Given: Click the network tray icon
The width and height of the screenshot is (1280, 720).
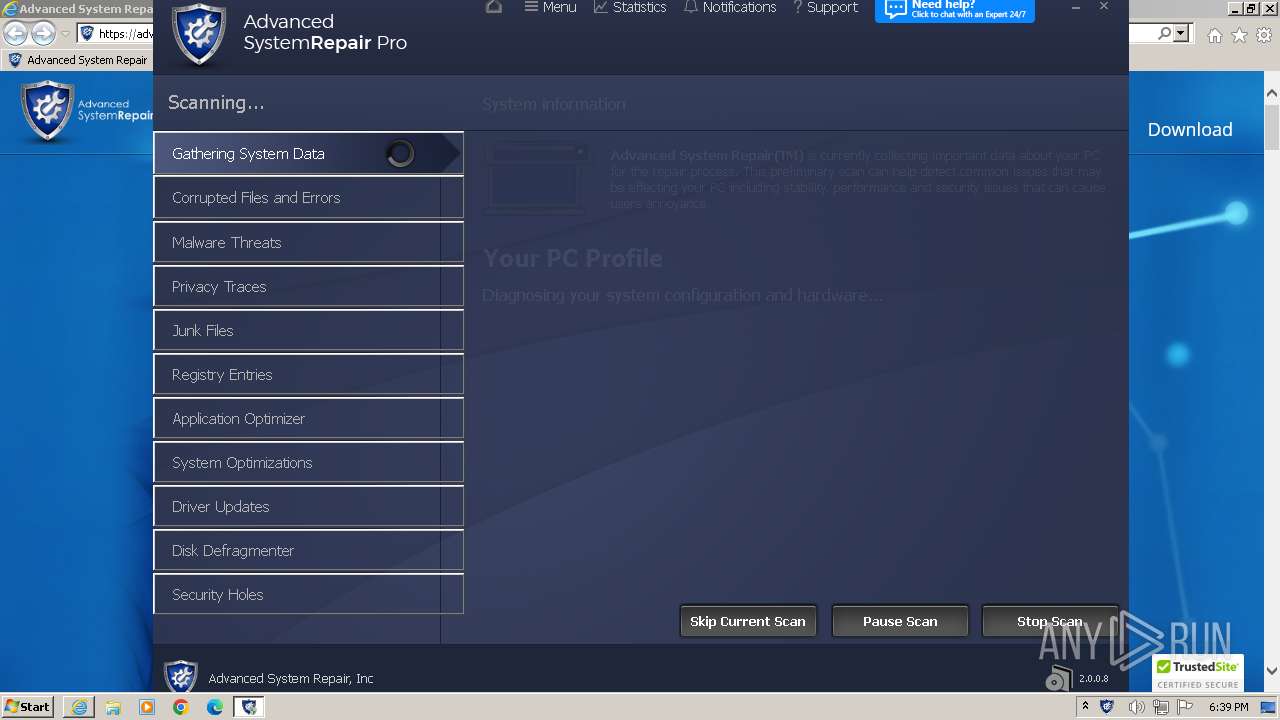Looking at the screenshot, I should 1161,707.
